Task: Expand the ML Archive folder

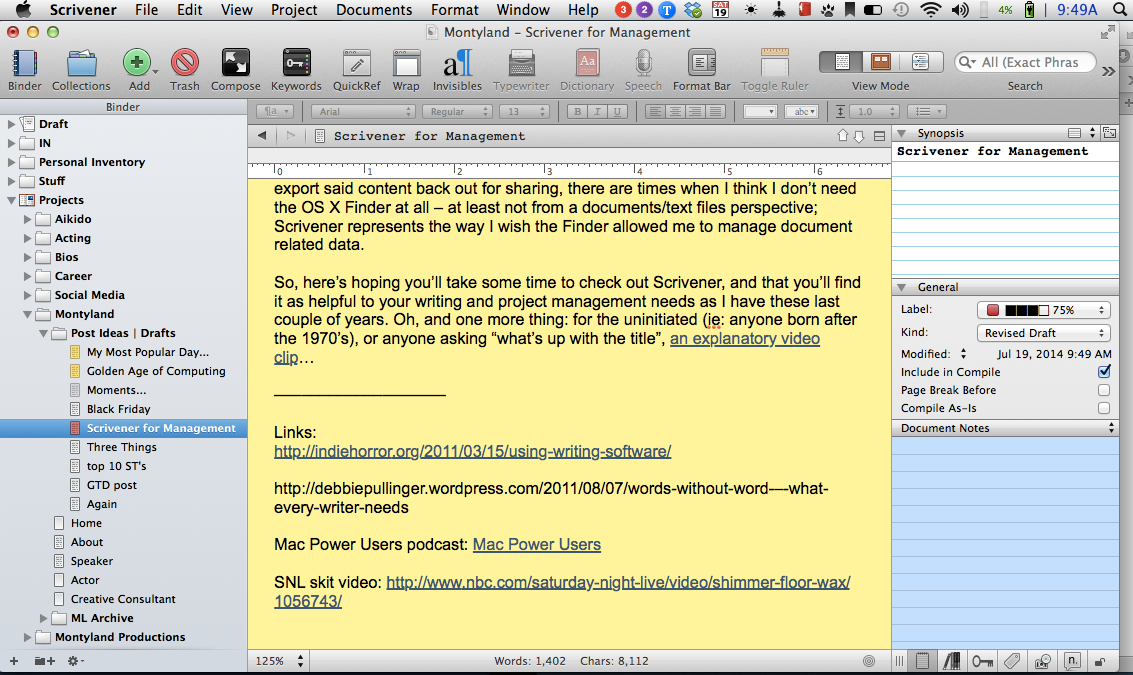Action: [43, 618]
